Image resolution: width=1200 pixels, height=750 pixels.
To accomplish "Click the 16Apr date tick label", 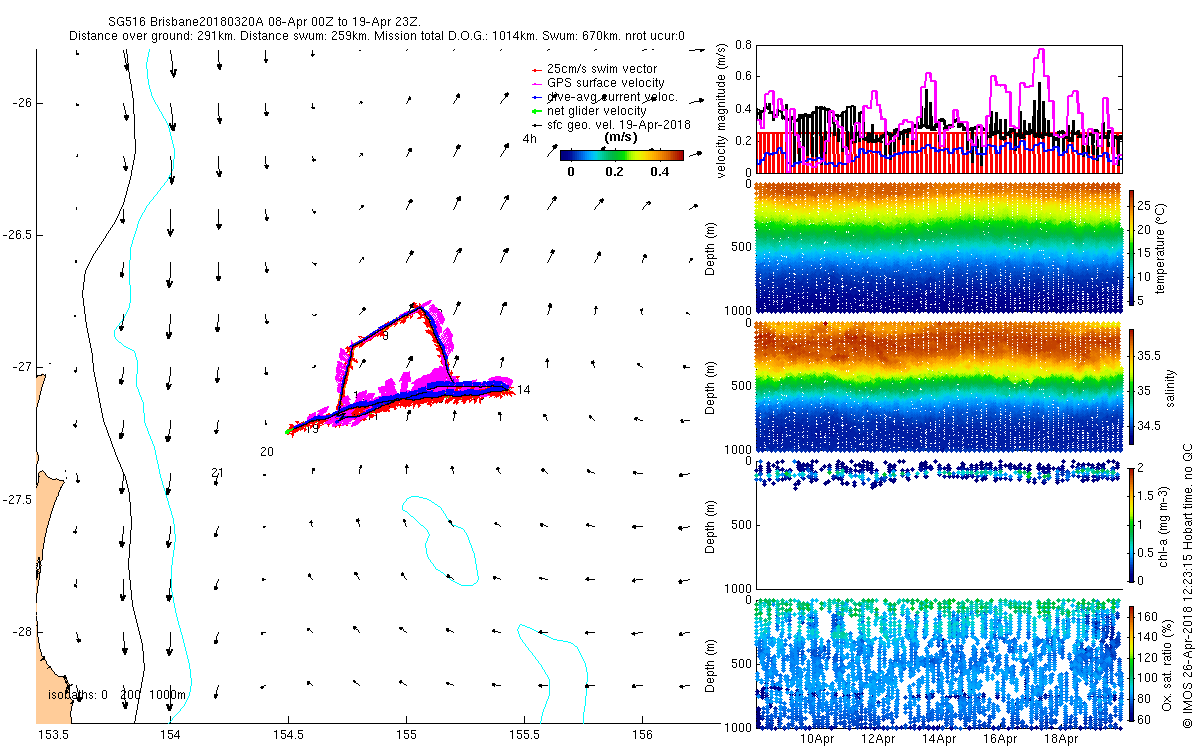I will 1000,740.
